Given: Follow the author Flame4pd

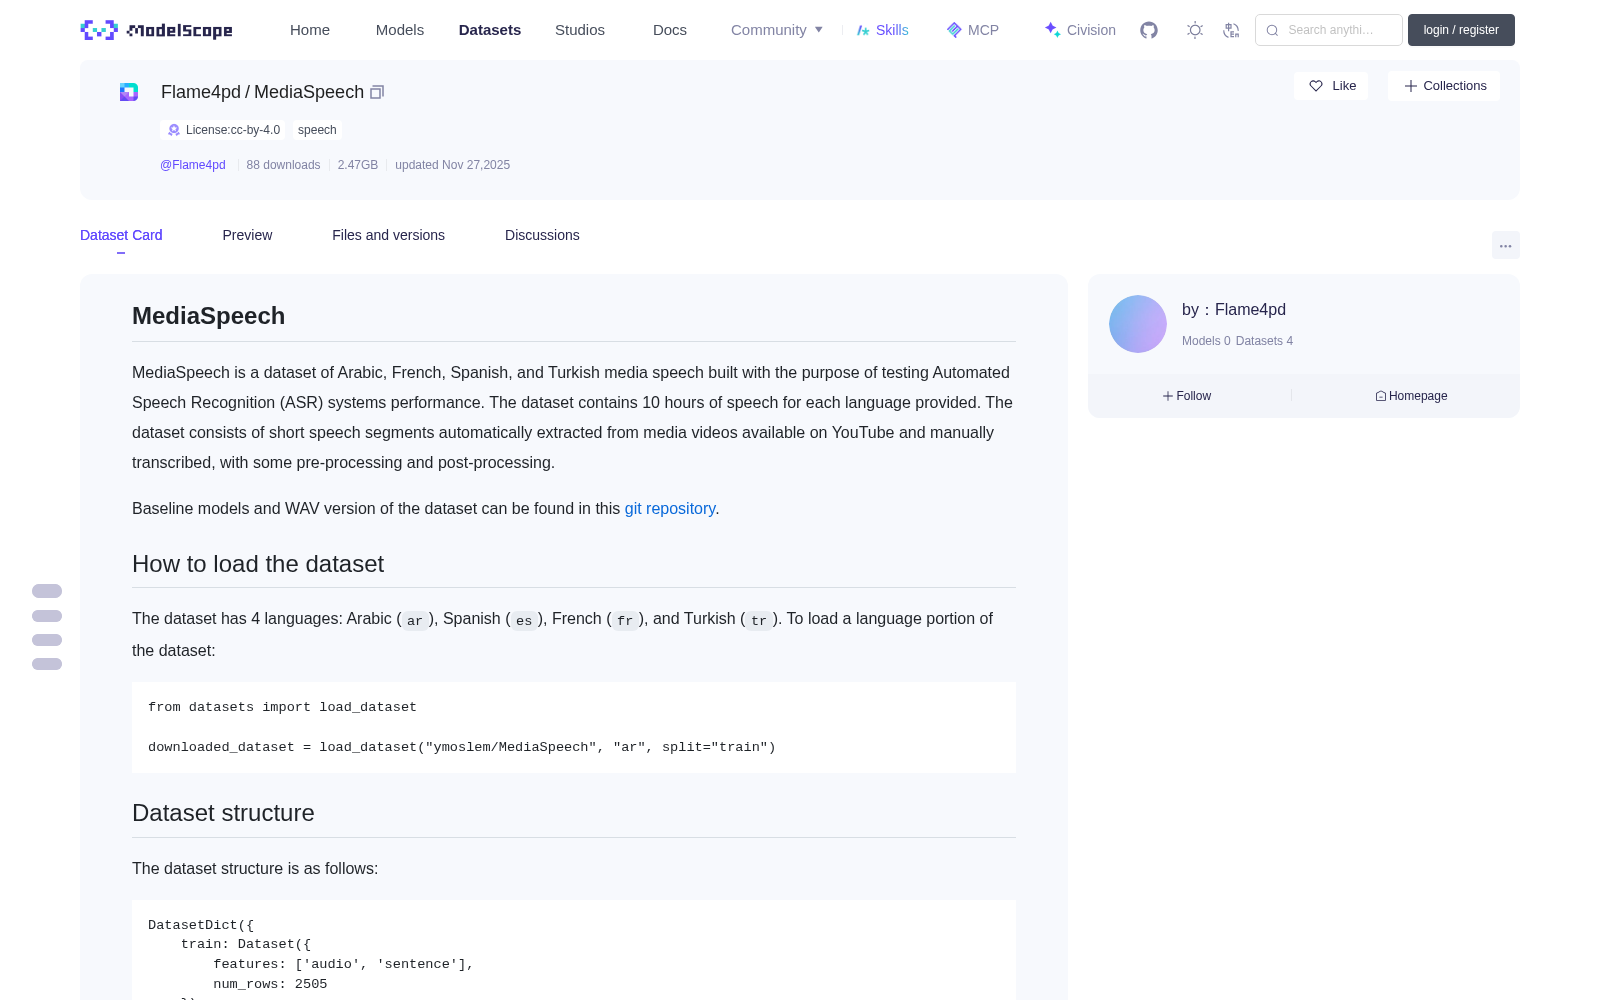Looking at the screenshot, I should (1187, 396).
